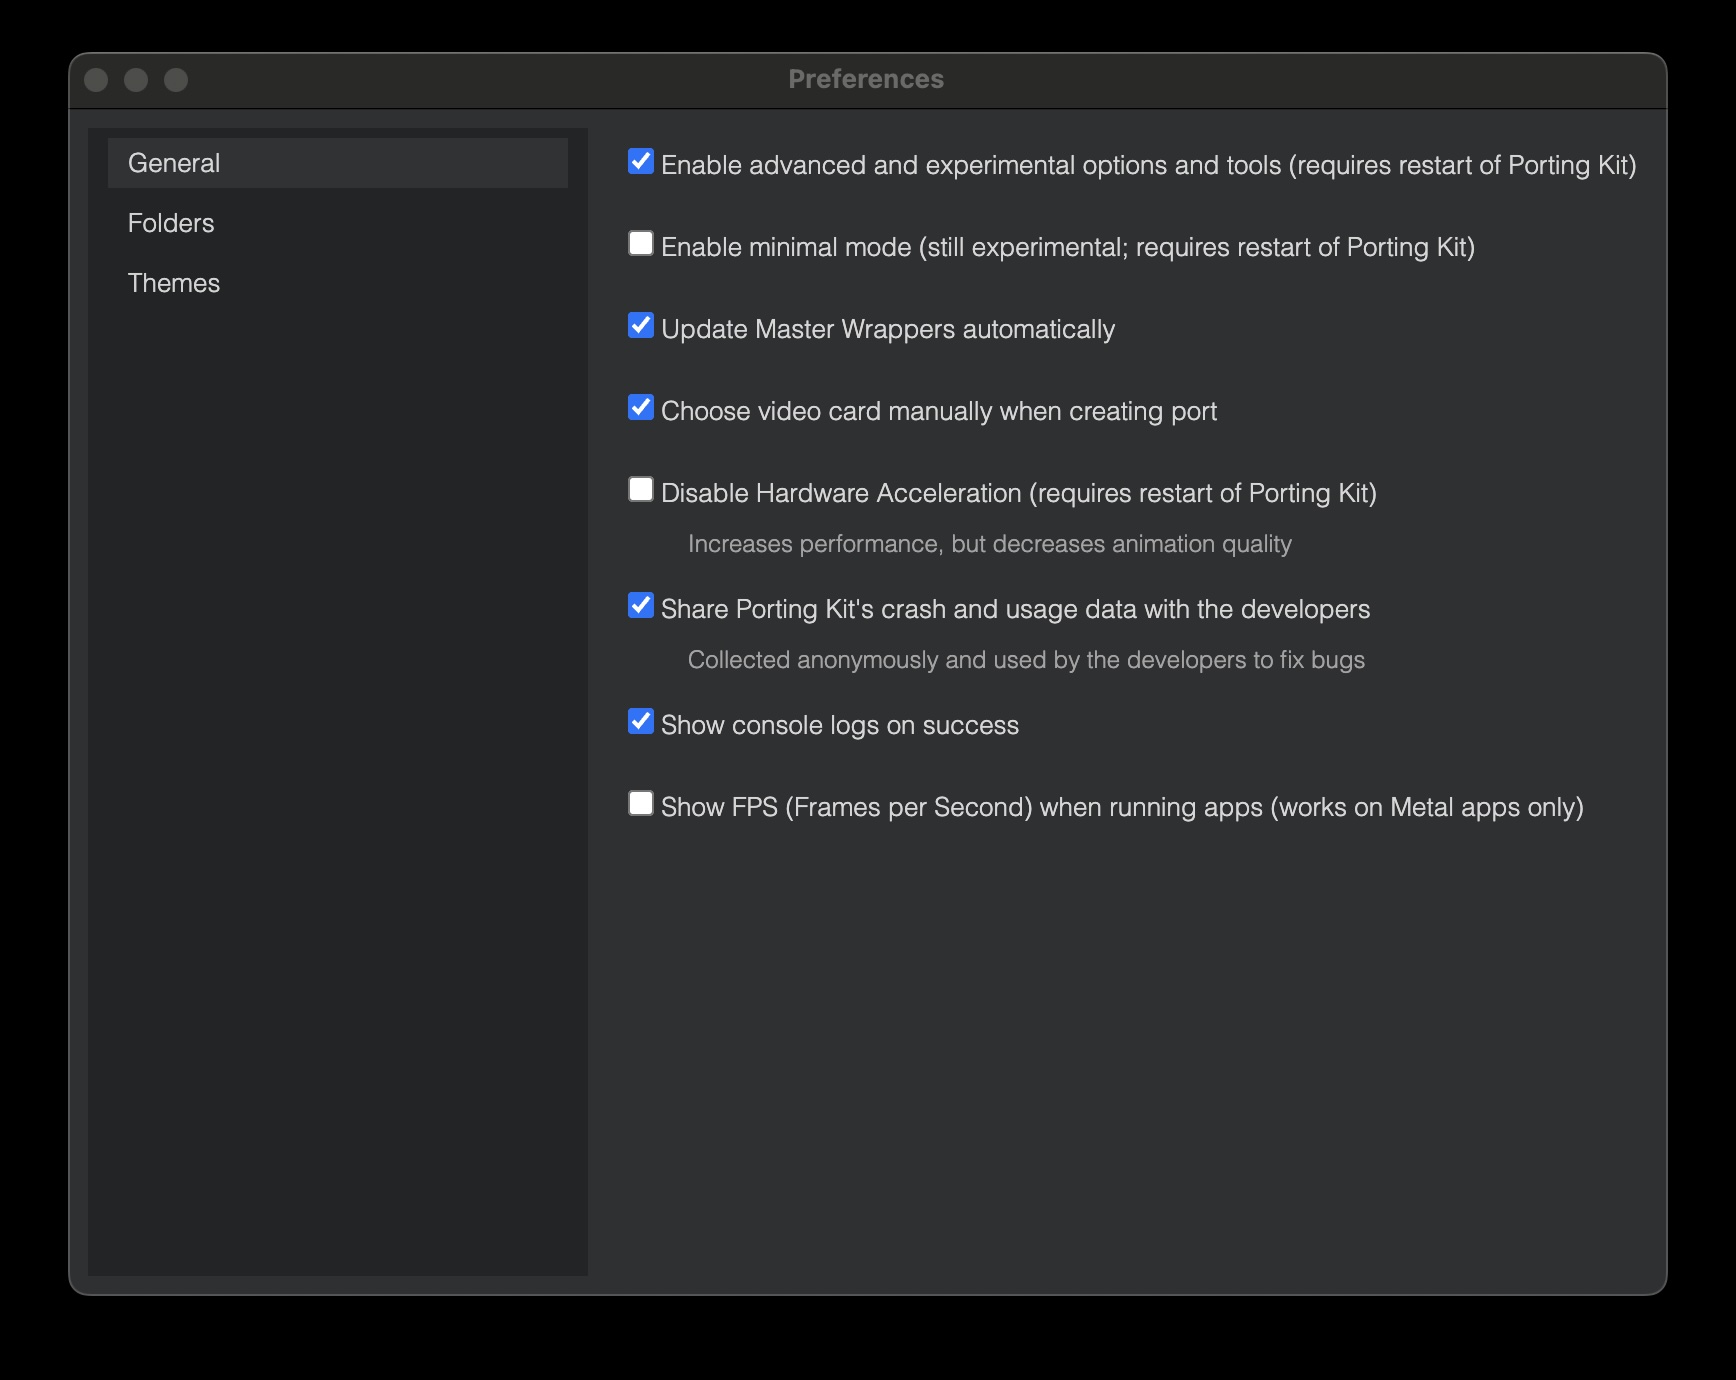This screenshot has height=1380, width=1736.
Task: Uncheck Choose video card manually checkbox
Action: pyautogui.click(x=641, y=408)
